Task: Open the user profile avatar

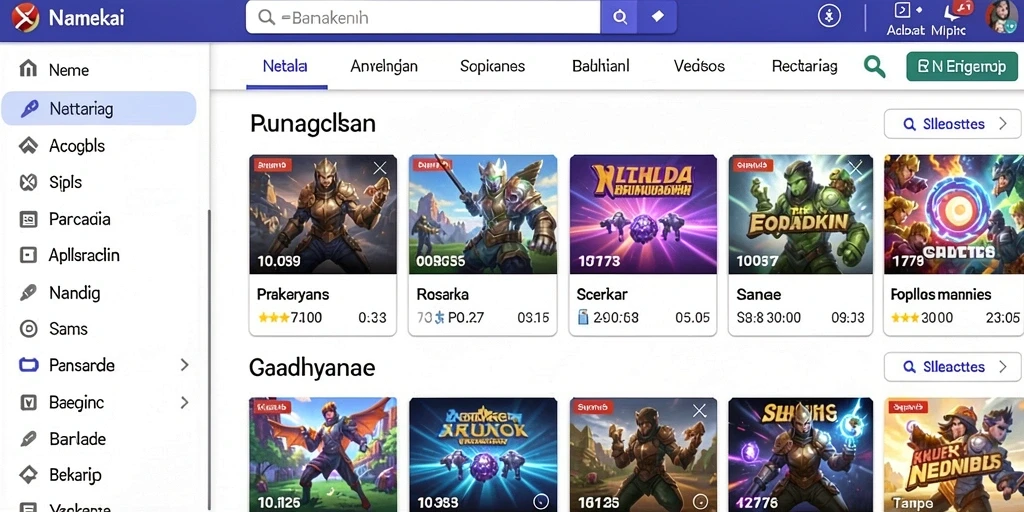Action: (1002, 17)
